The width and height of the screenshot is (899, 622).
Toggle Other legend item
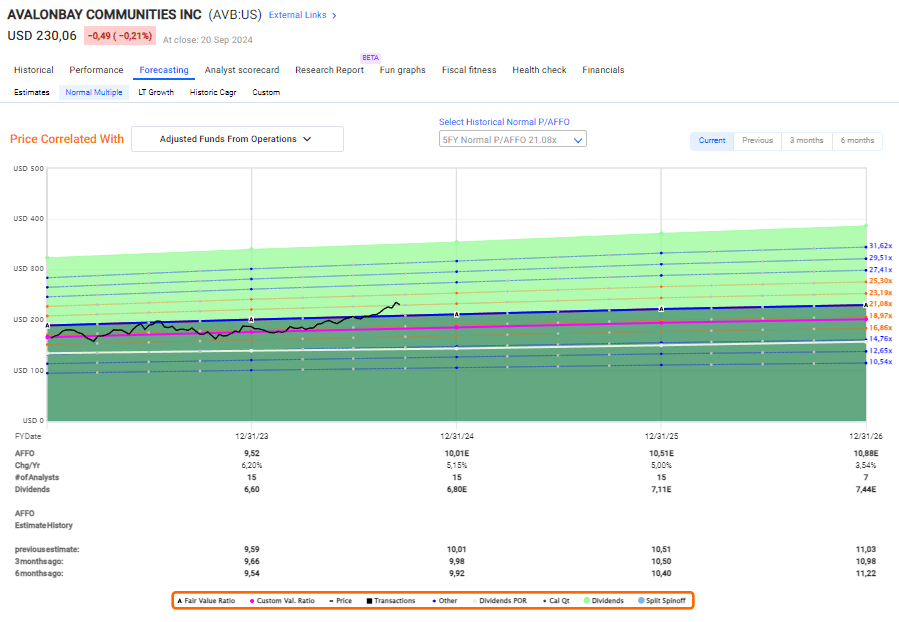click(x=445, y=601)
